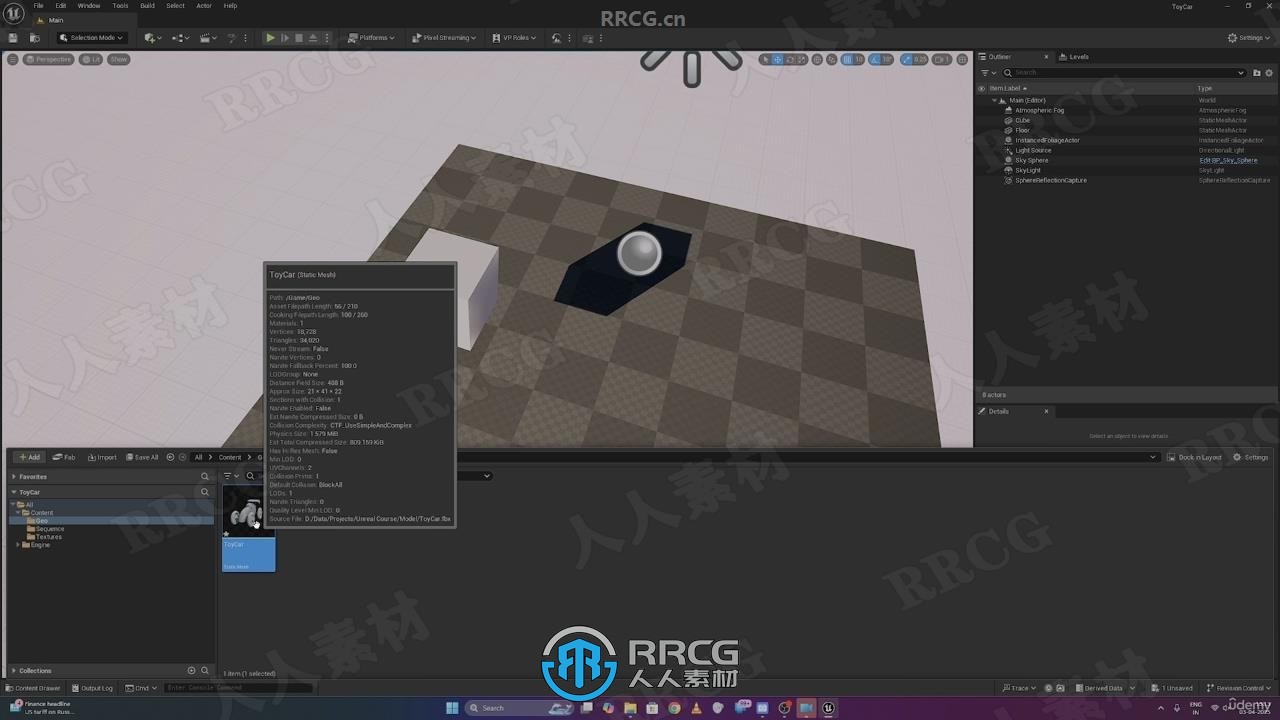Open the Pixel Streaming dropdown
1280x720 pixels.
[x=445, y=38]
